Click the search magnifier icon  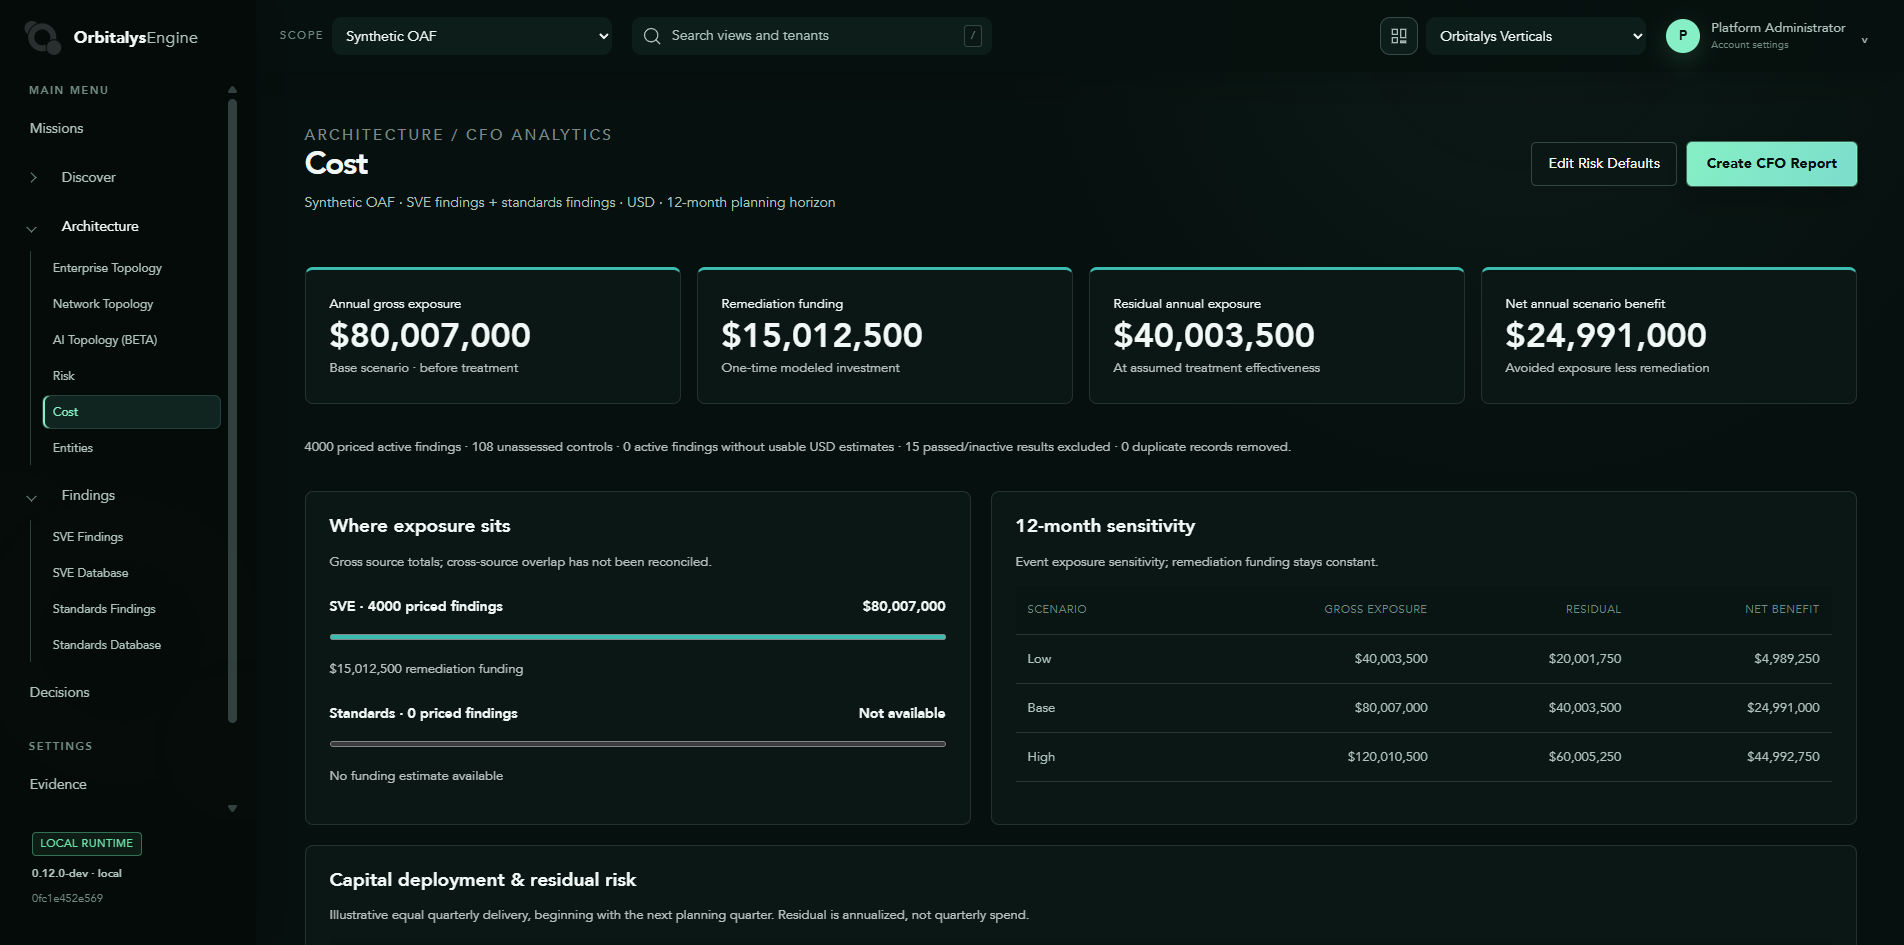pos(652,36)
